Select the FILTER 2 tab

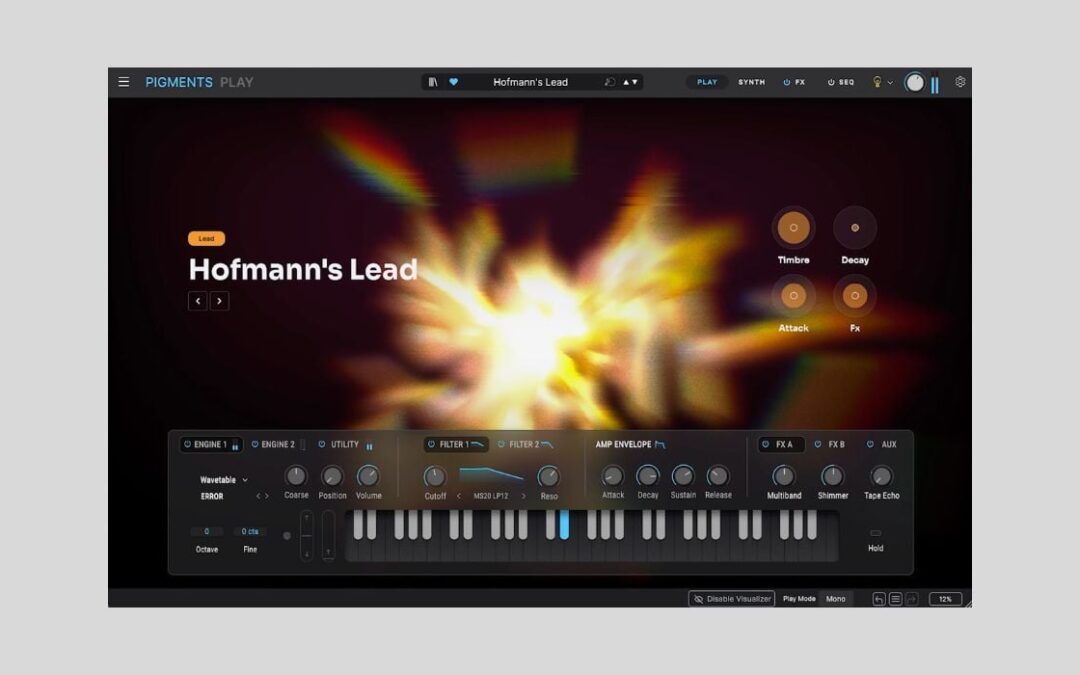(x=524, y=444)
